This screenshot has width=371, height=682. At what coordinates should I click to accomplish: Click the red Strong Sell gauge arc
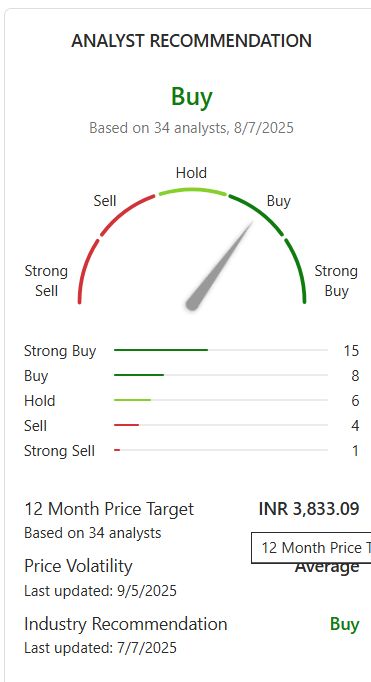pyautogui.click(x=86, y=270)
